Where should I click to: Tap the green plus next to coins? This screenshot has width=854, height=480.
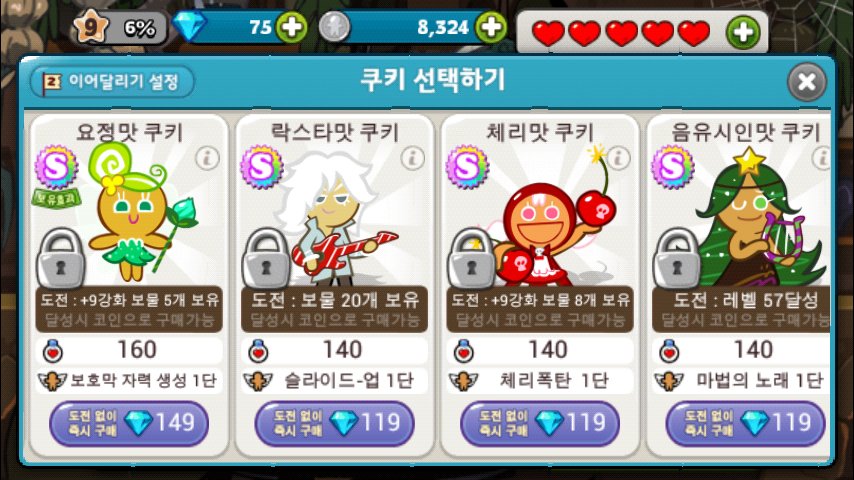pyautogui.click(x=491, y=27)
